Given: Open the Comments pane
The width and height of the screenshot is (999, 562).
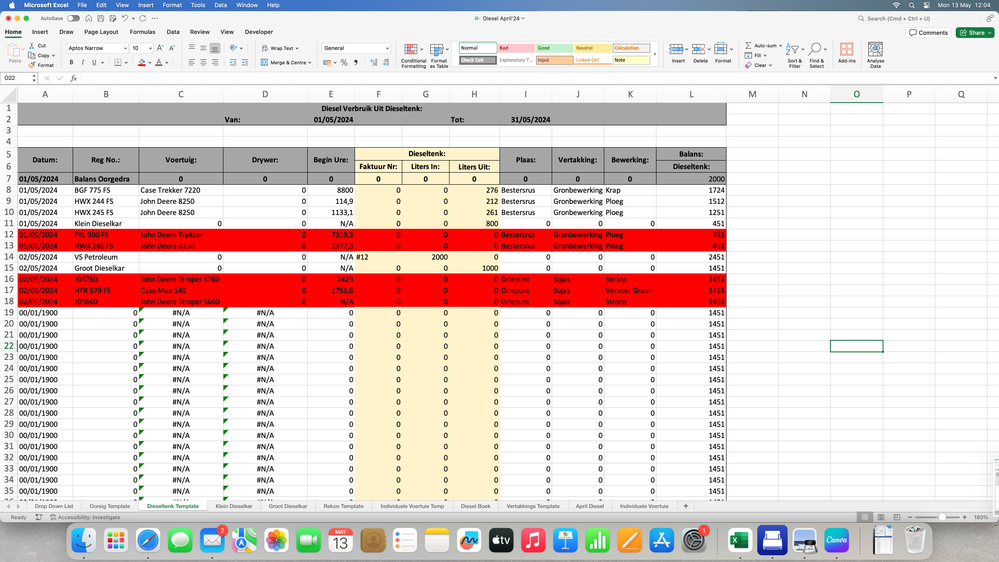Looking at the screenshot, I should (928, 32).
